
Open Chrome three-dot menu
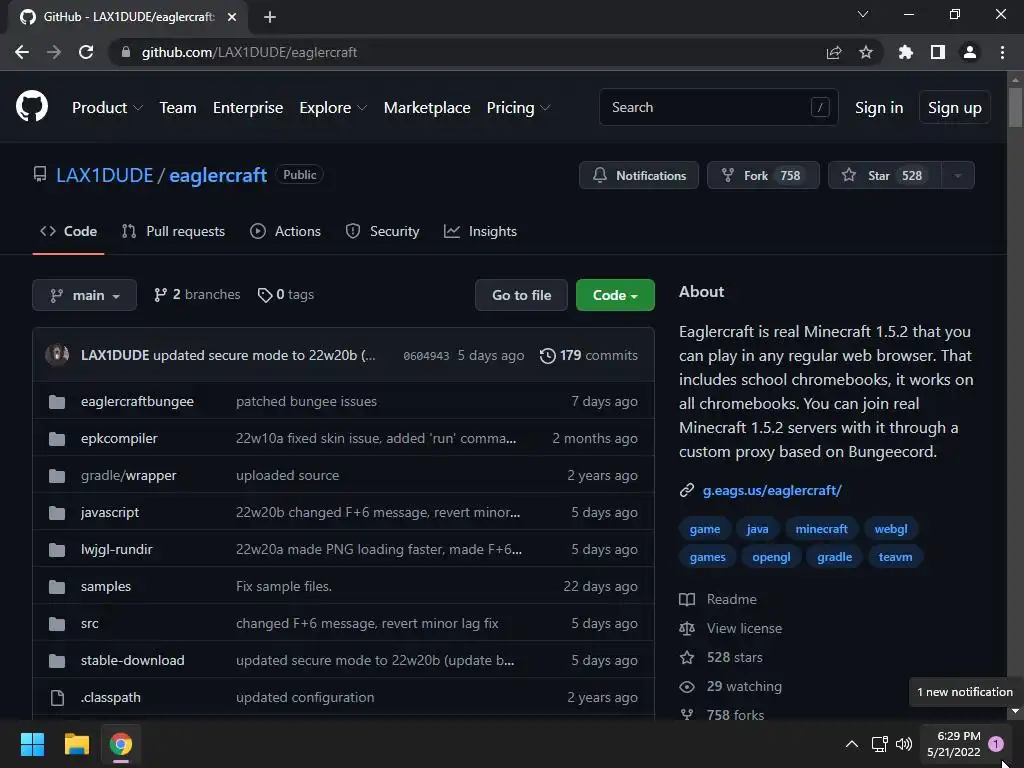pyautogui.click(x=1002, y=52)
